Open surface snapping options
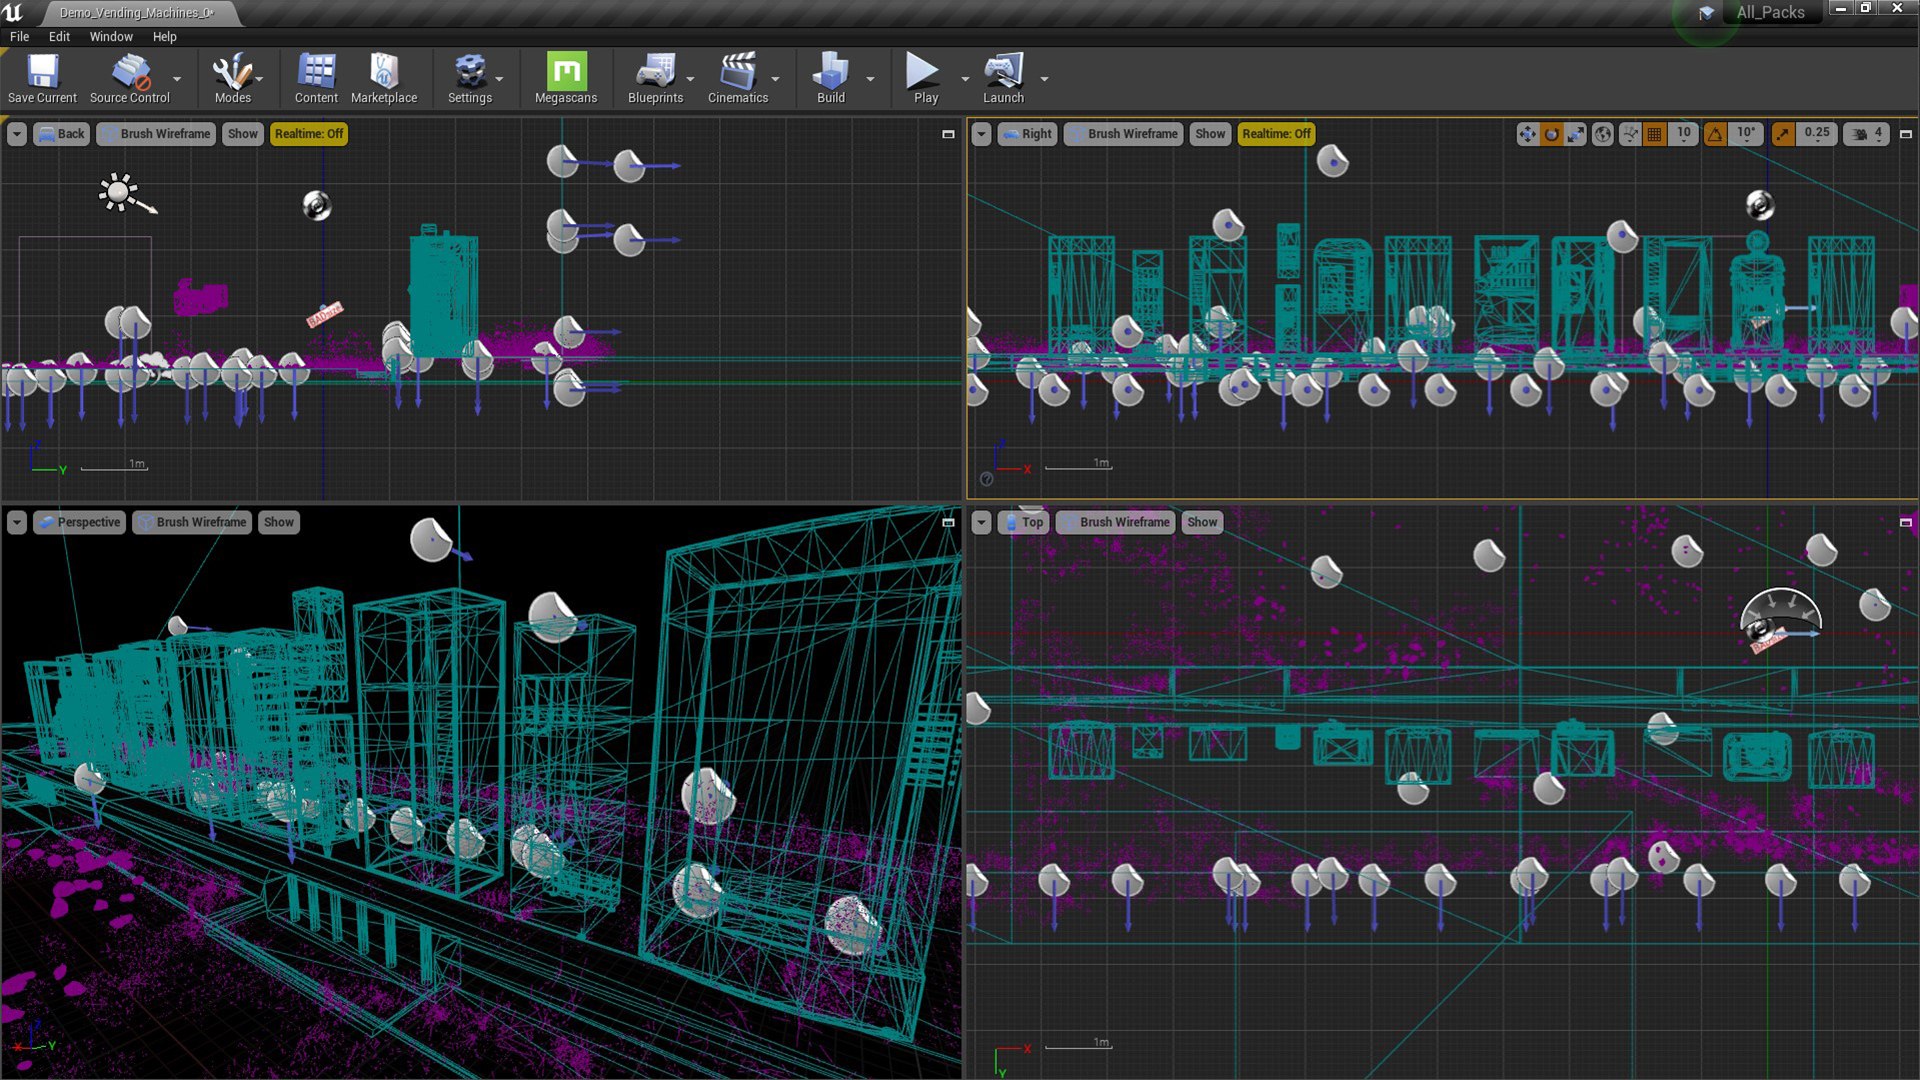Viewport: 1920px width, 1080px height. point(1630,134)
